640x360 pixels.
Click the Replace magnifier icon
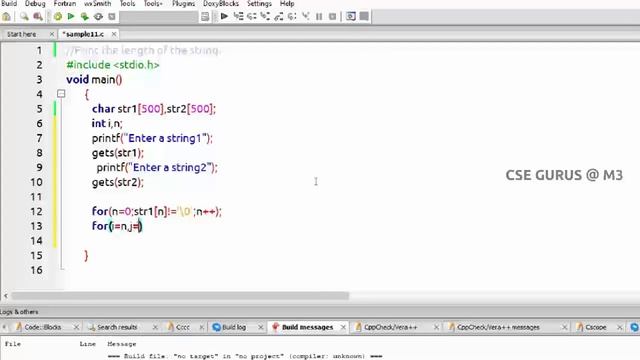(38, 17)
